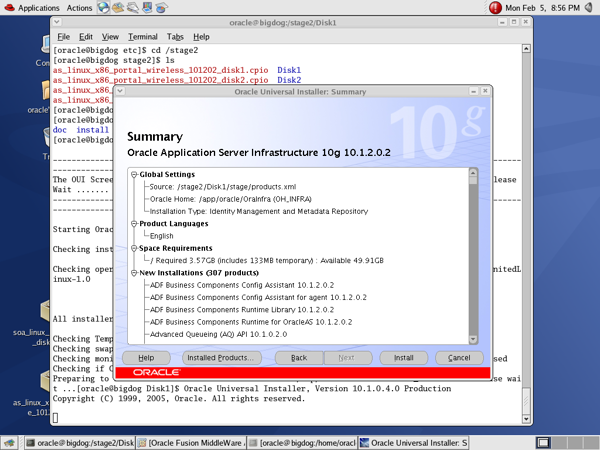Click terminal scrollbar up arrow

[527, 49]
